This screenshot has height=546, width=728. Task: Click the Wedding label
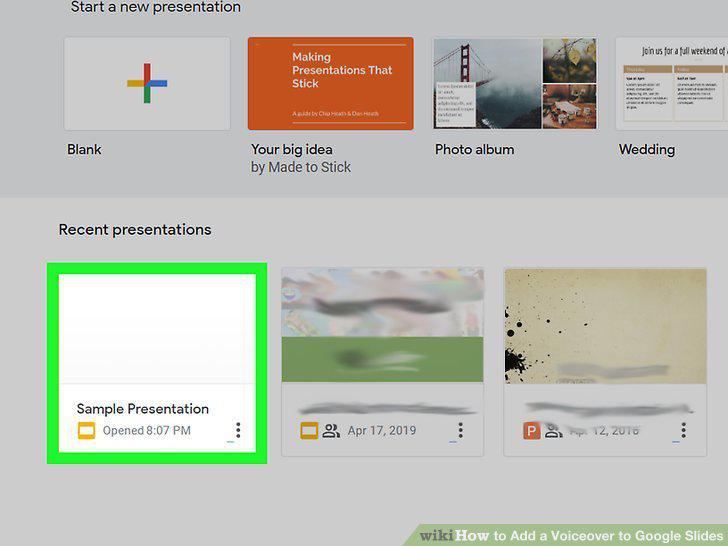(x=647, y=150)
